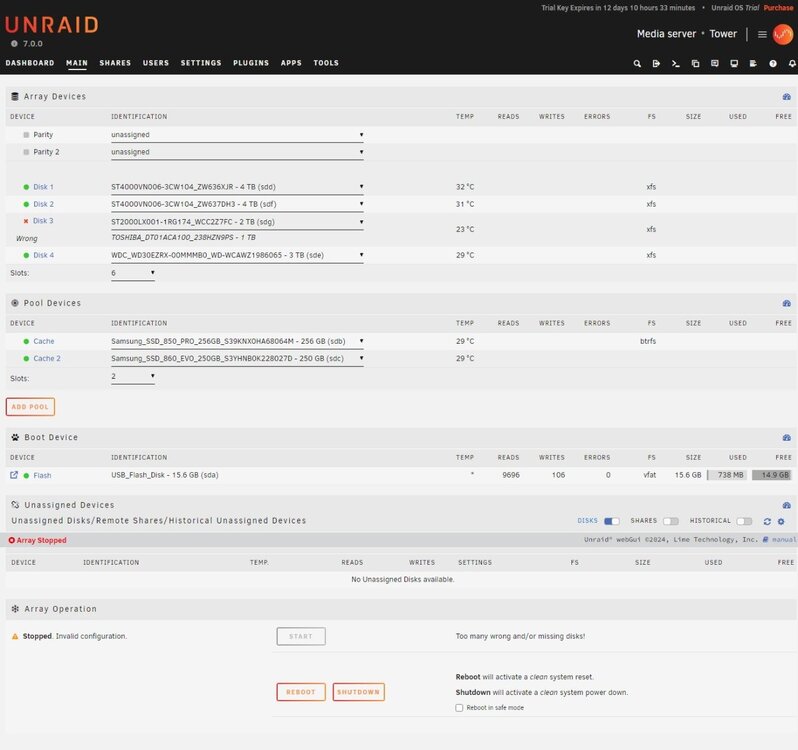This screenshot has height=750, width=798.
Task: Open the Disk 1 device dropdown
Action: pyautogui.click(x=237, y=187)
